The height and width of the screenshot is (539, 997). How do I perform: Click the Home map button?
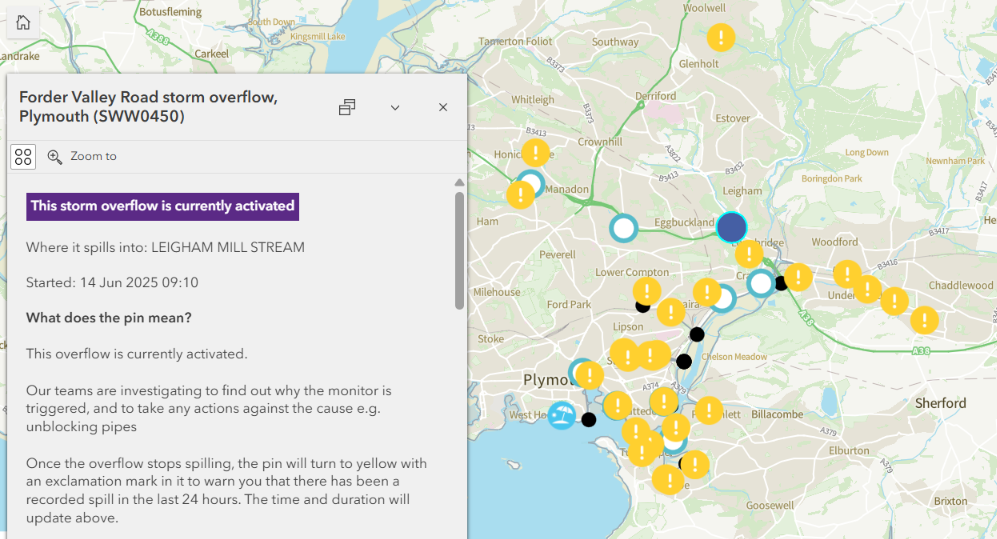point(23,23)
